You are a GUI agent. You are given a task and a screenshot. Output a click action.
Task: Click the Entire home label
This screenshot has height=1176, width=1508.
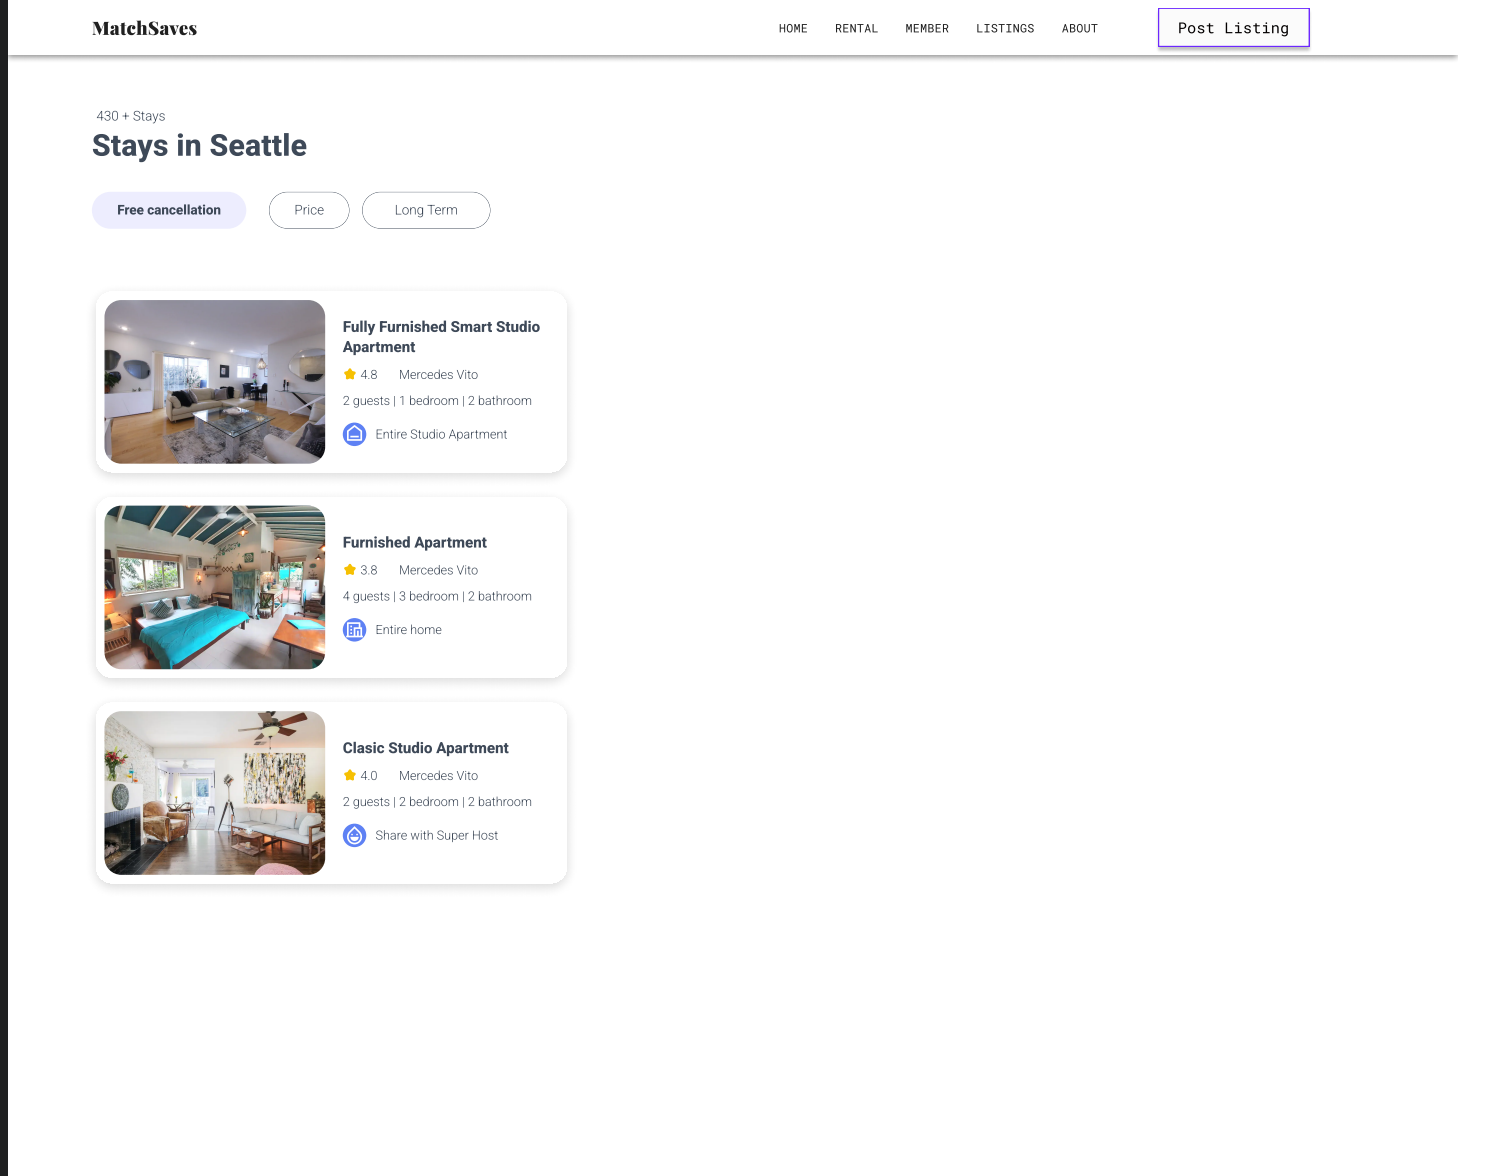408,630
